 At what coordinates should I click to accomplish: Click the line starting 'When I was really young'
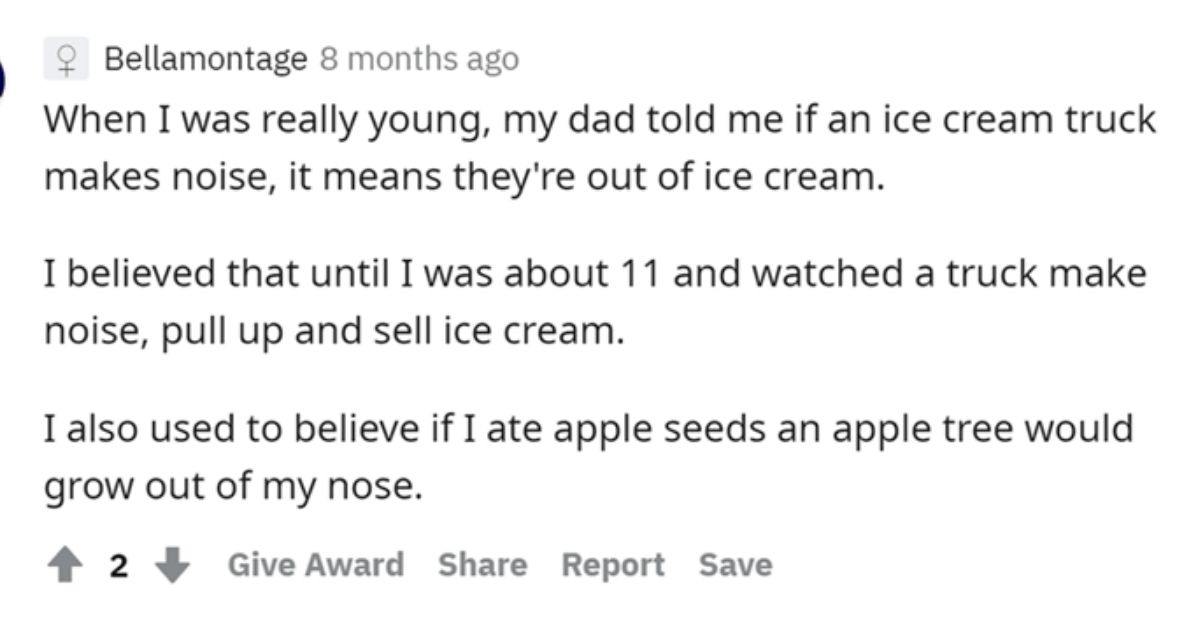pyautogui.click(x=598, y=122)
